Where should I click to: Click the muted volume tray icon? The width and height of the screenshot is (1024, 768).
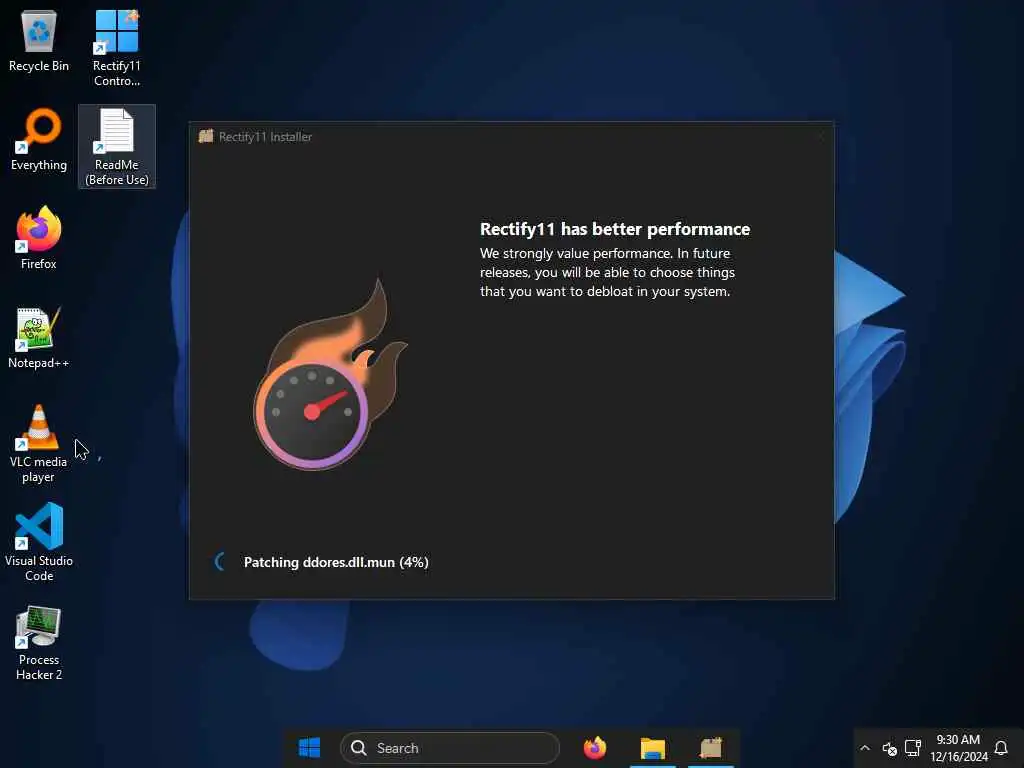(x=889, y=748)
